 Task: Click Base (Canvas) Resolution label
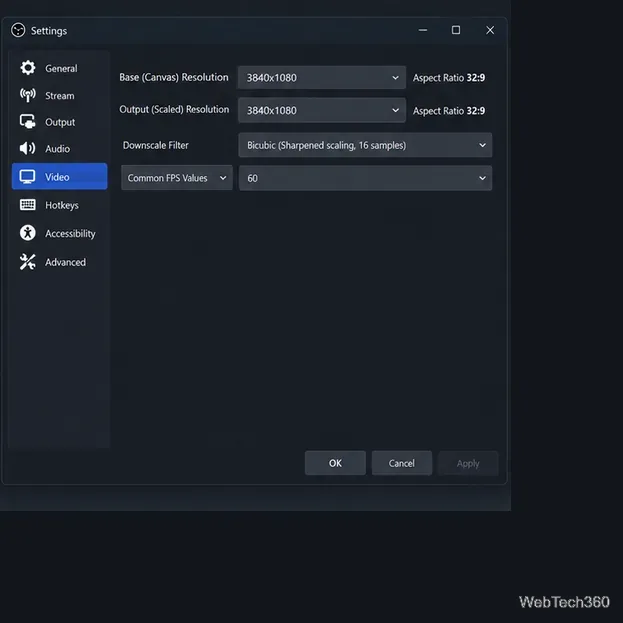tap(174, 77)
